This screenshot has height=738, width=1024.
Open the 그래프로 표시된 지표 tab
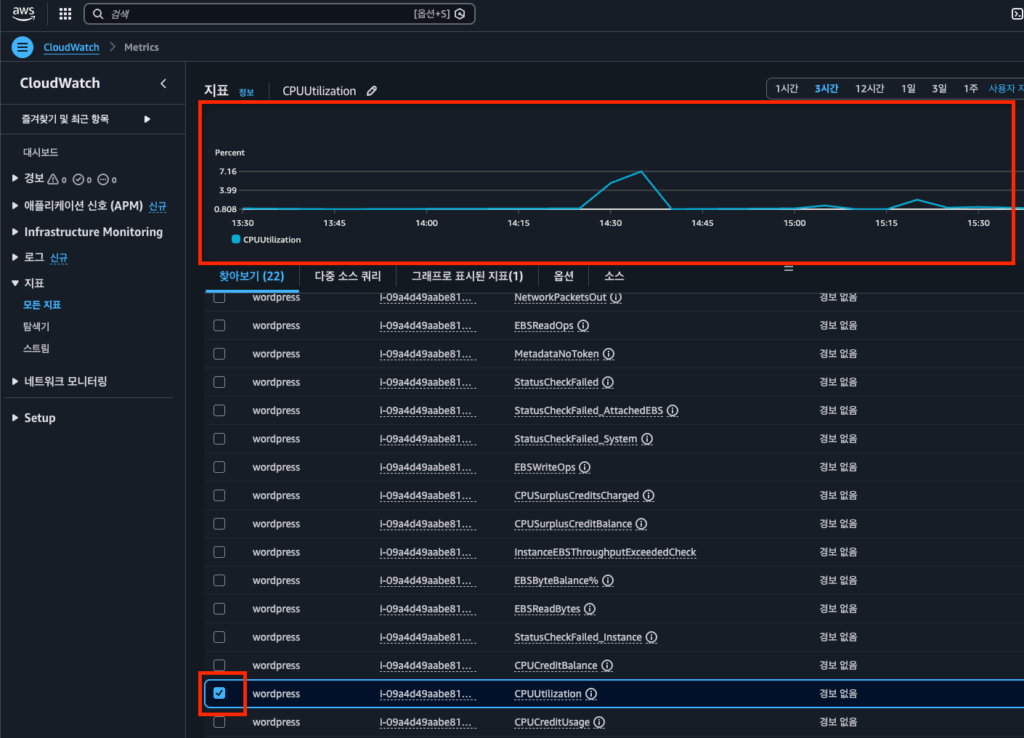click(x=468, y=276)
